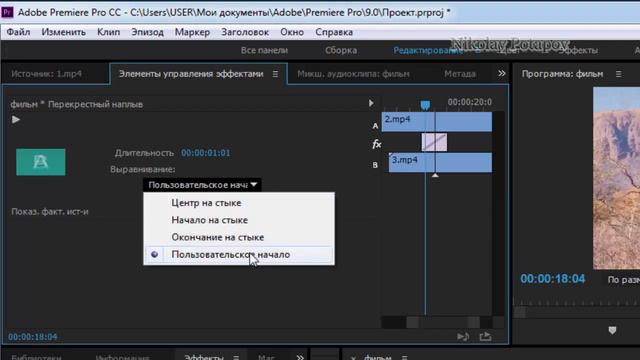Collapse the effect timeline view arrow
Image resolution: width=640 pixels, height=360 pixels.
coord(371,103)
